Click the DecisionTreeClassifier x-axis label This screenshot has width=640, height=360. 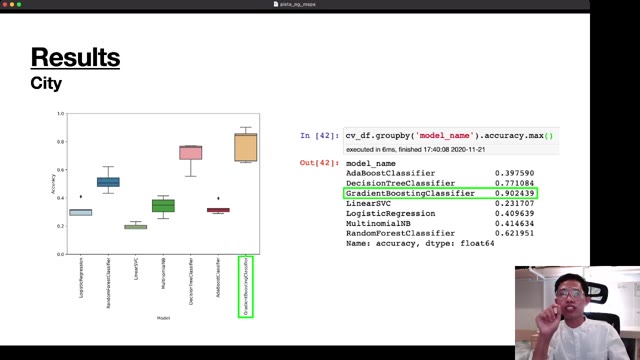click(x=191, y=281)
